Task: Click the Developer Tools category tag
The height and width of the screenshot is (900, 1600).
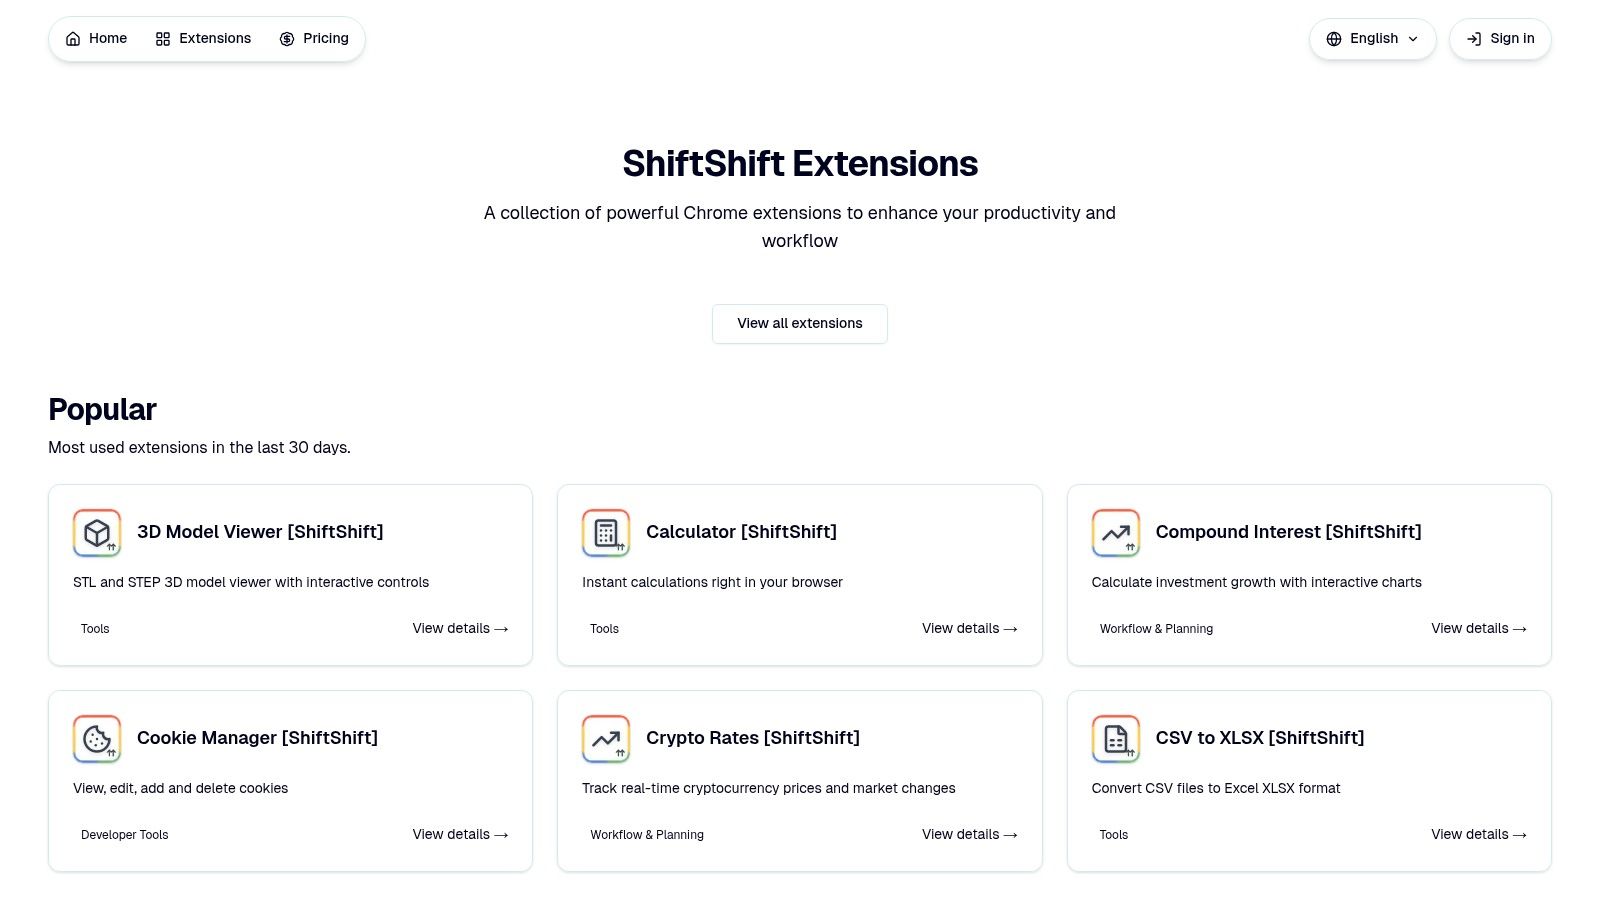Action: [124, 834]
